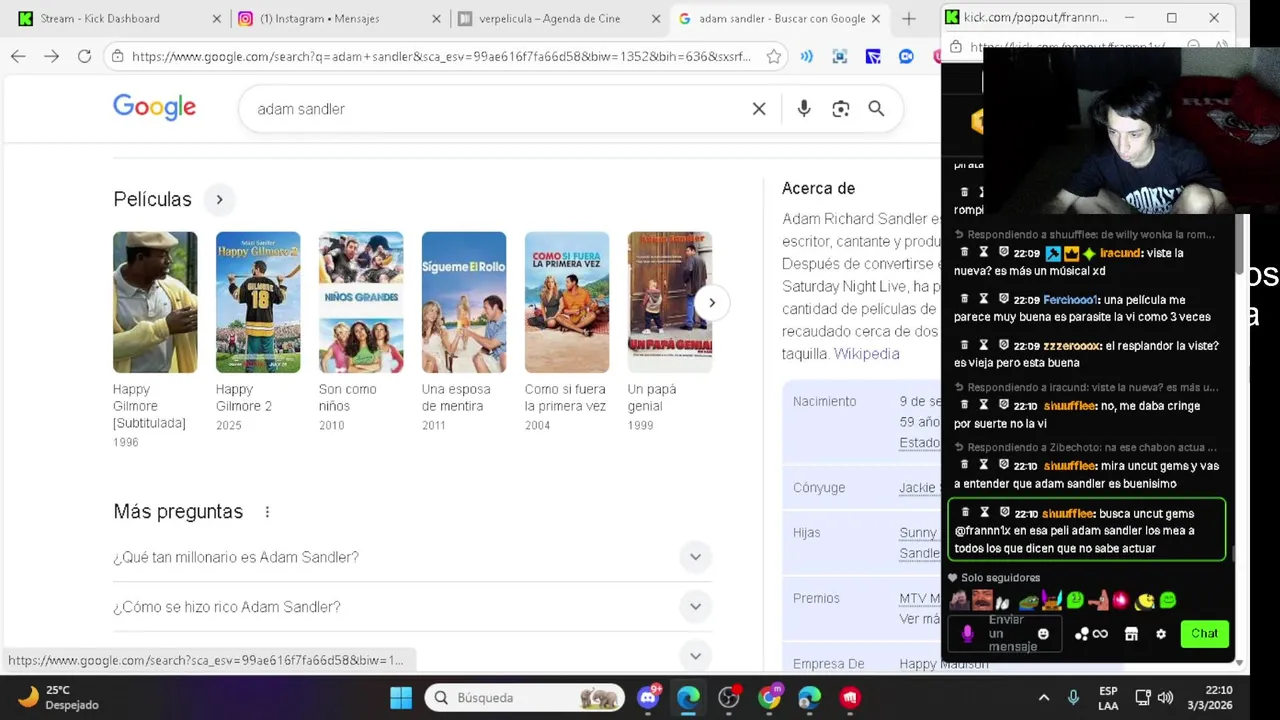Click the MTV M… link beside Premios
The width and height of the screenshot is (1280, 720).
tap(920, 598)
